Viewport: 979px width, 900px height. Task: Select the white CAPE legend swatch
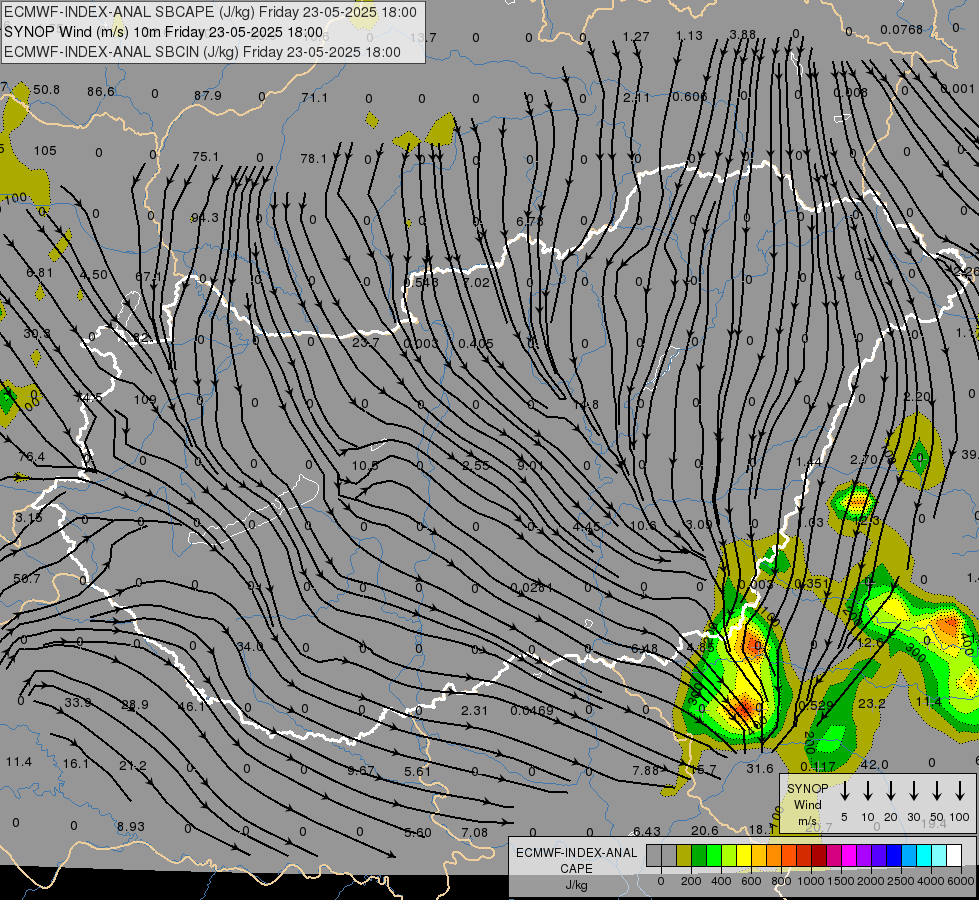[x=955, y=855]
